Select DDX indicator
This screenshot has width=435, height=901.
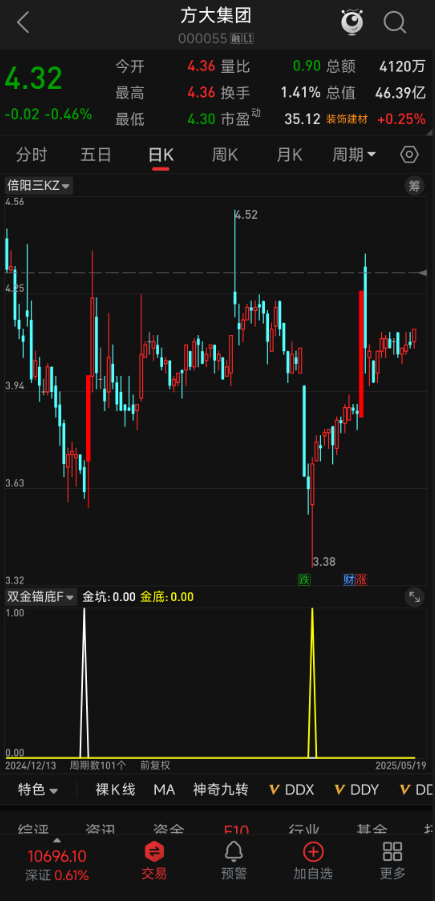coord(292,790)
